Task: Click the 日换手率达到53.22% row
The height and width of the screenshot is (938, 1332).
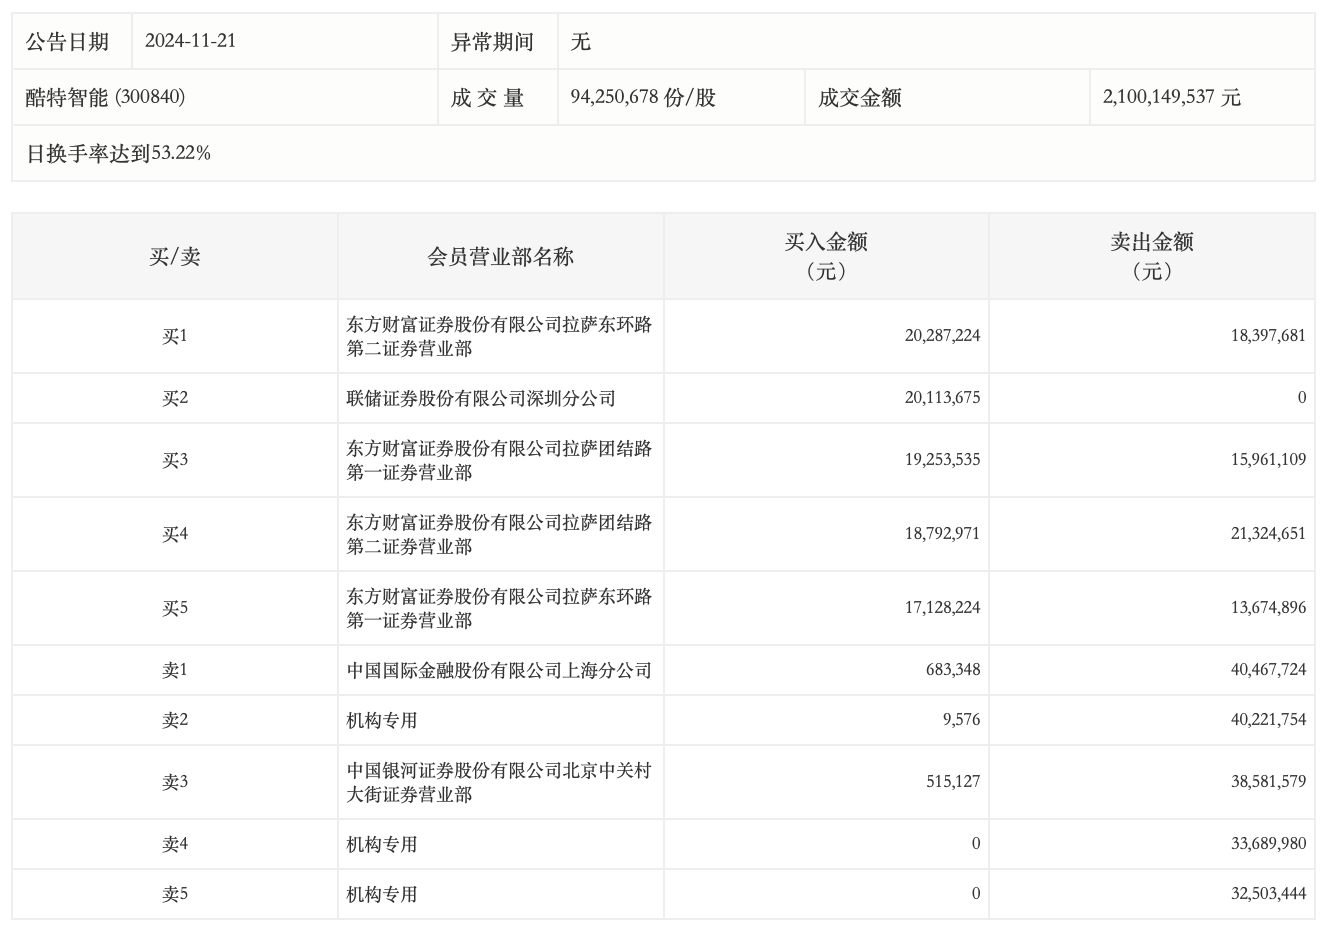Action: (x=118, y=153)
